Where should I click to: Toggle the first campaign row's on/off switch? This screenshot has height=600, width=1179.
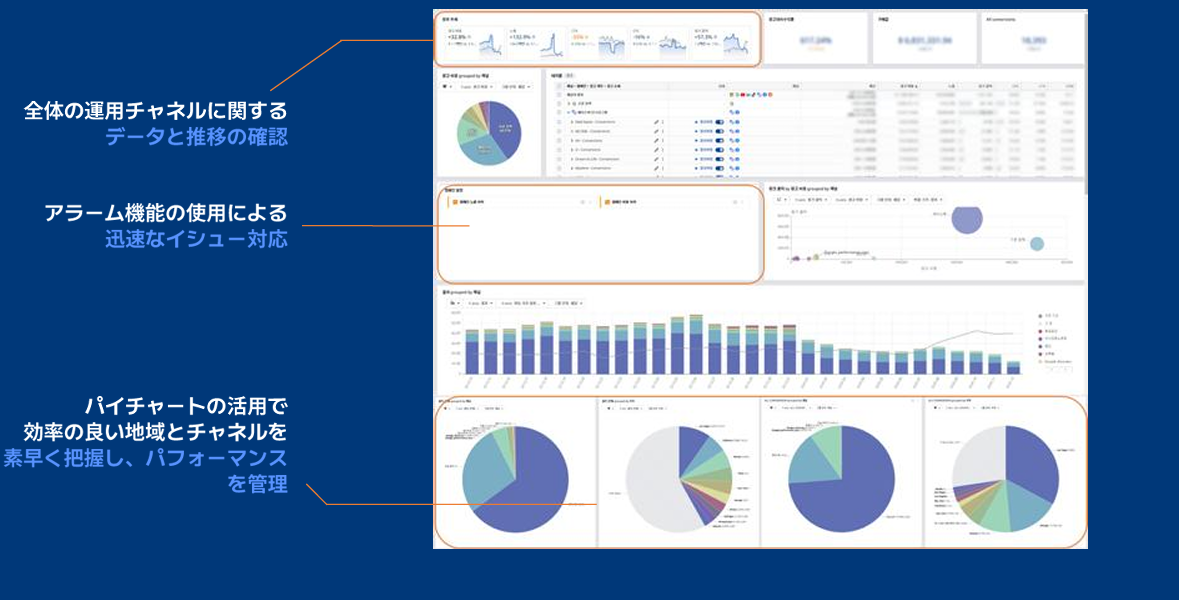tap(719, 122)
